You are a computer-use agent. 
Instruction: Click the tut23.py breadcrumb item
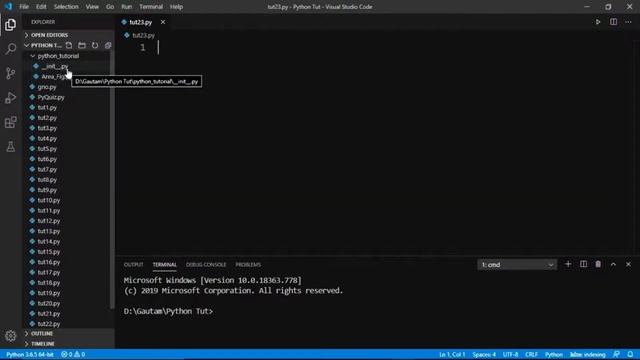[x=140, y=36]
